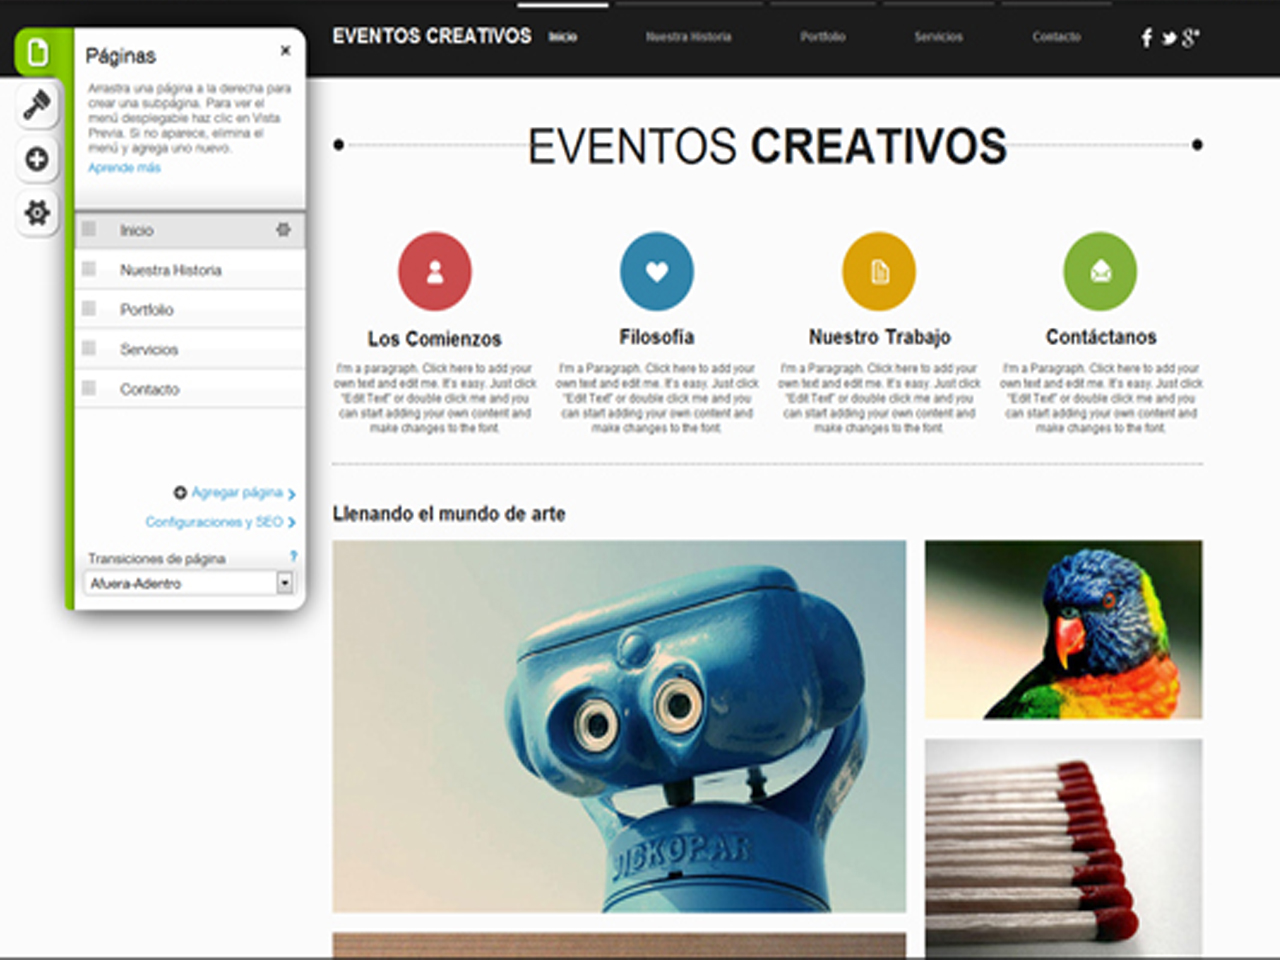Screen dimensions: 1280x960
Task: Open the Add elements plus icon
Action: click(37, 159)
